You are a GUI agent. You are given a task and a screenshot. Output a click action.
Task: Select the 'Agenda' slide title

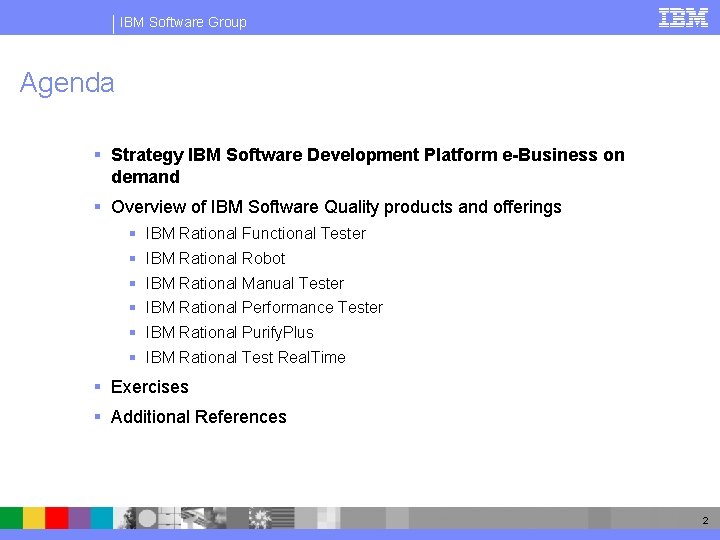click(67, 83)
